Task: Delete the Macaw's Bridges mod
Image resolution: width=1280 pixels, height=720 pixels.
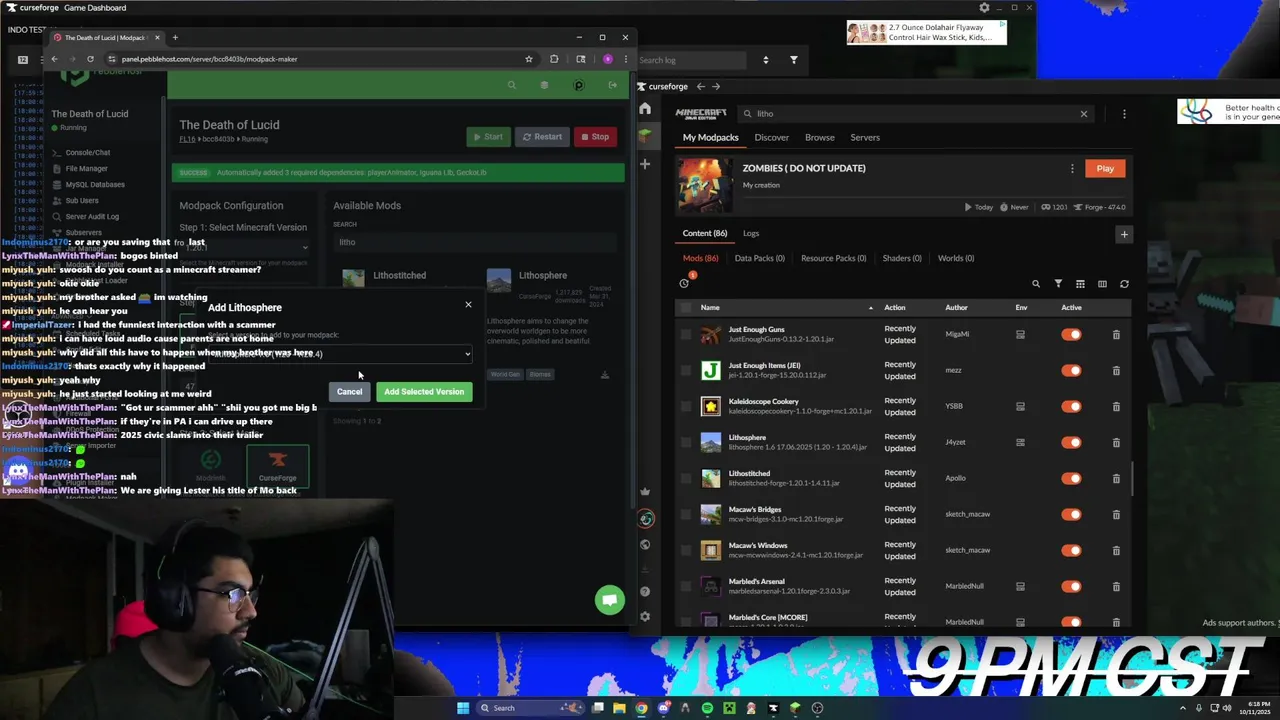Action: point(1116,514)
